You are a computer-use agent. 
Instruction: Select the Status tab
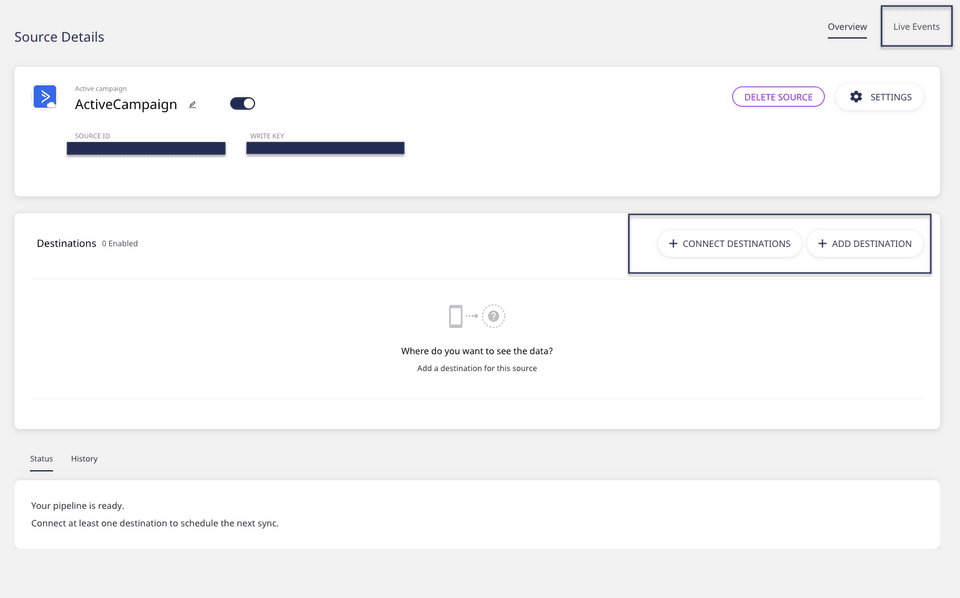(41, 459)
